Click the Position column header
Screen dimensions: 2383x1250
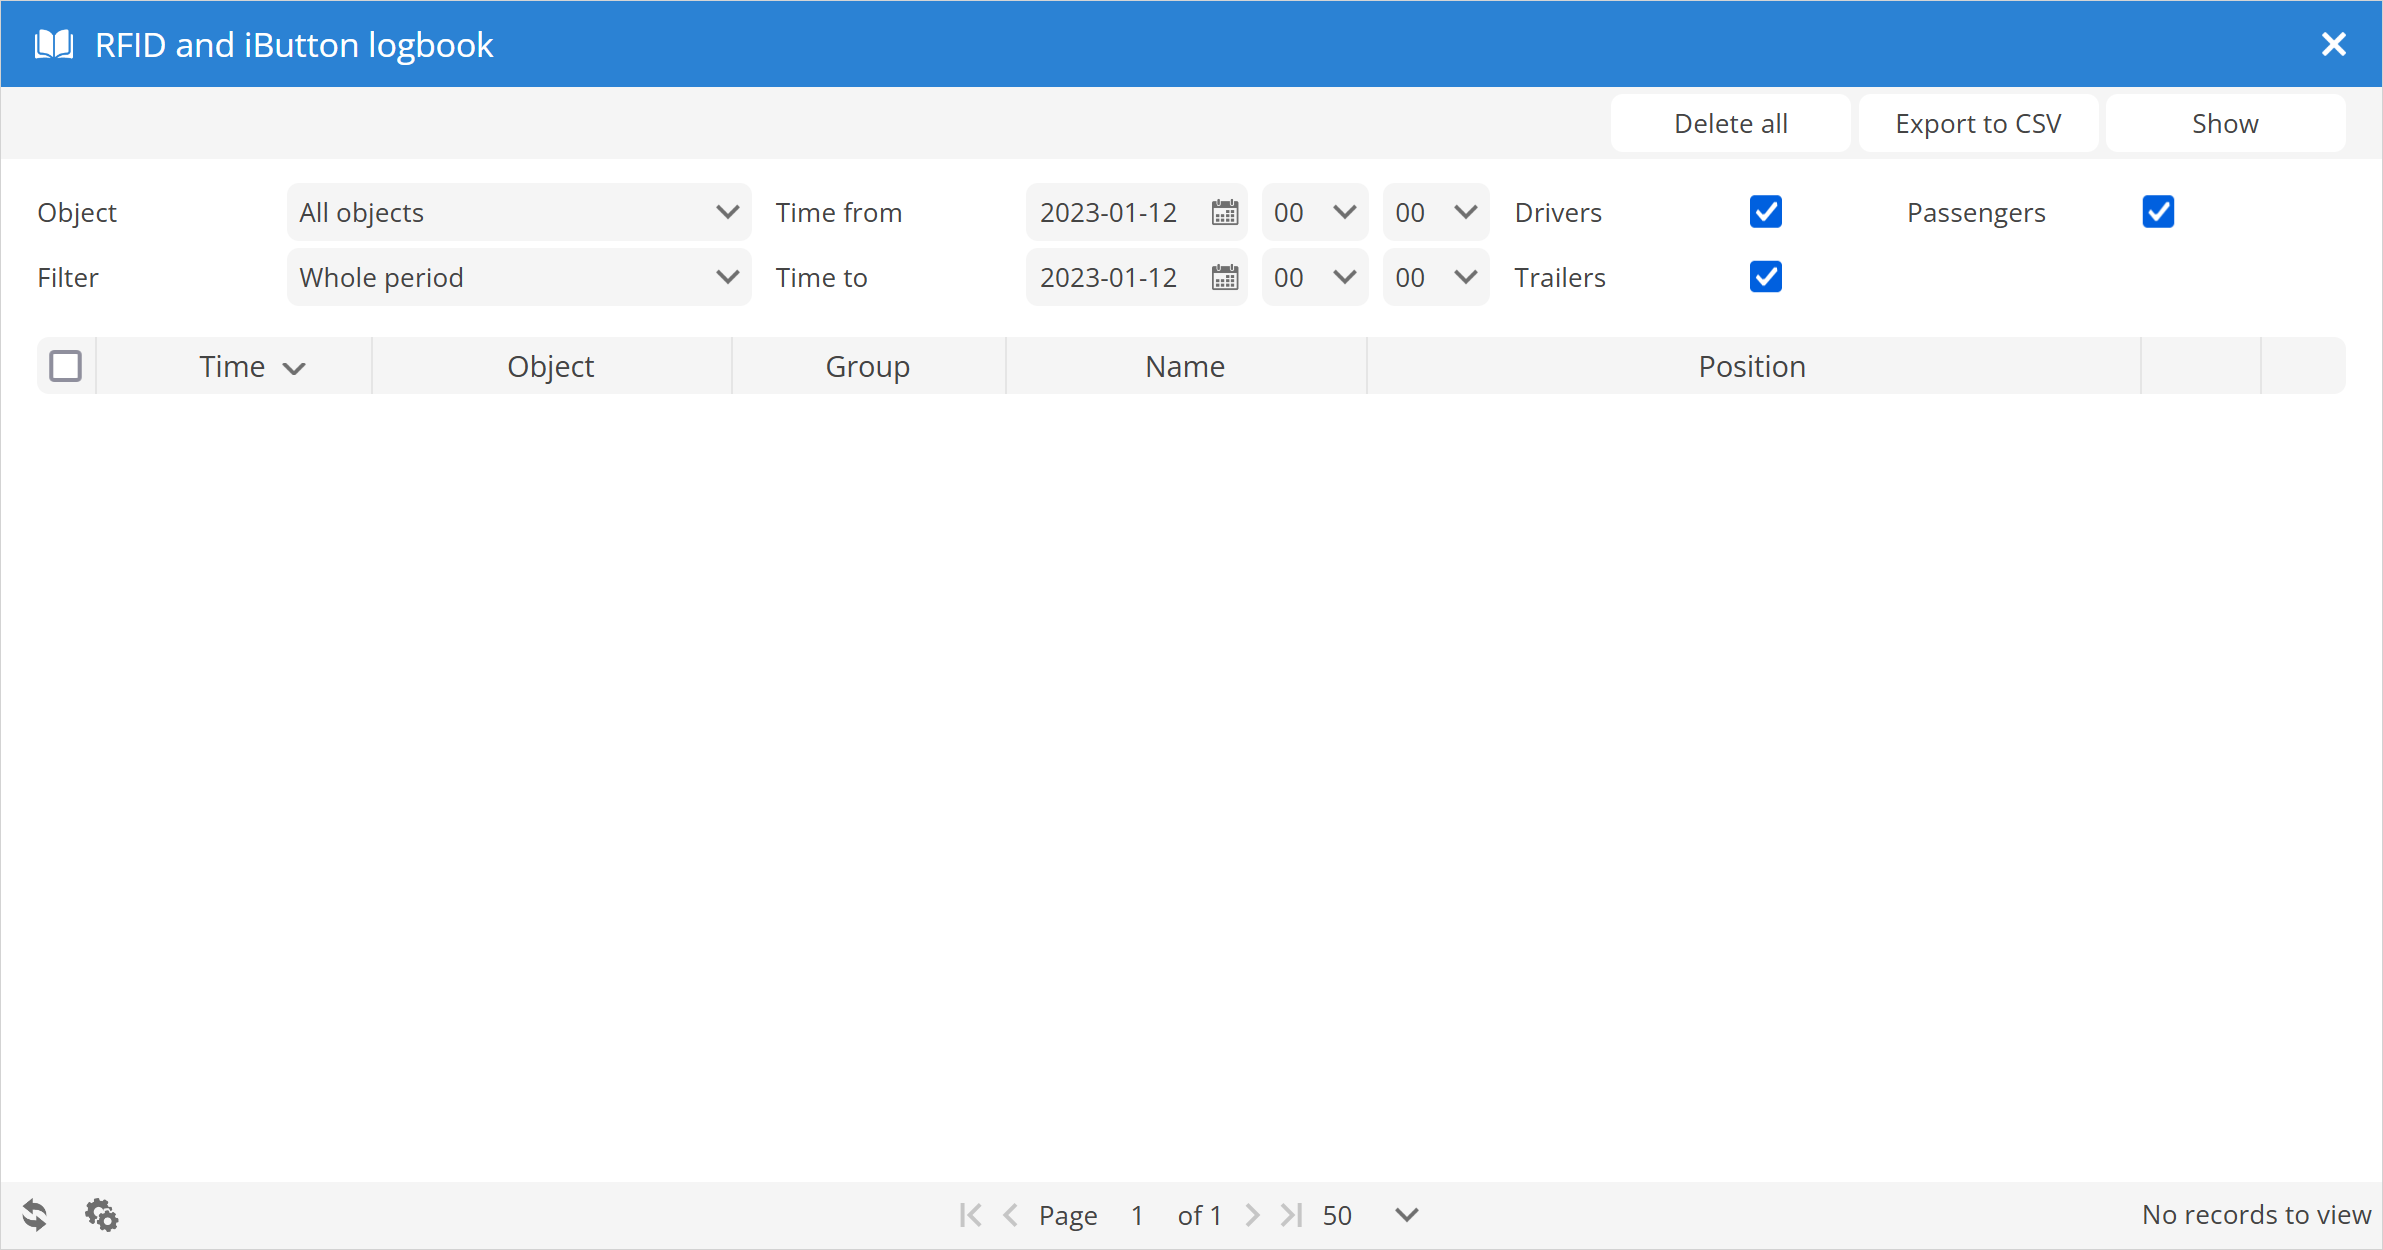coord(1752,366)
